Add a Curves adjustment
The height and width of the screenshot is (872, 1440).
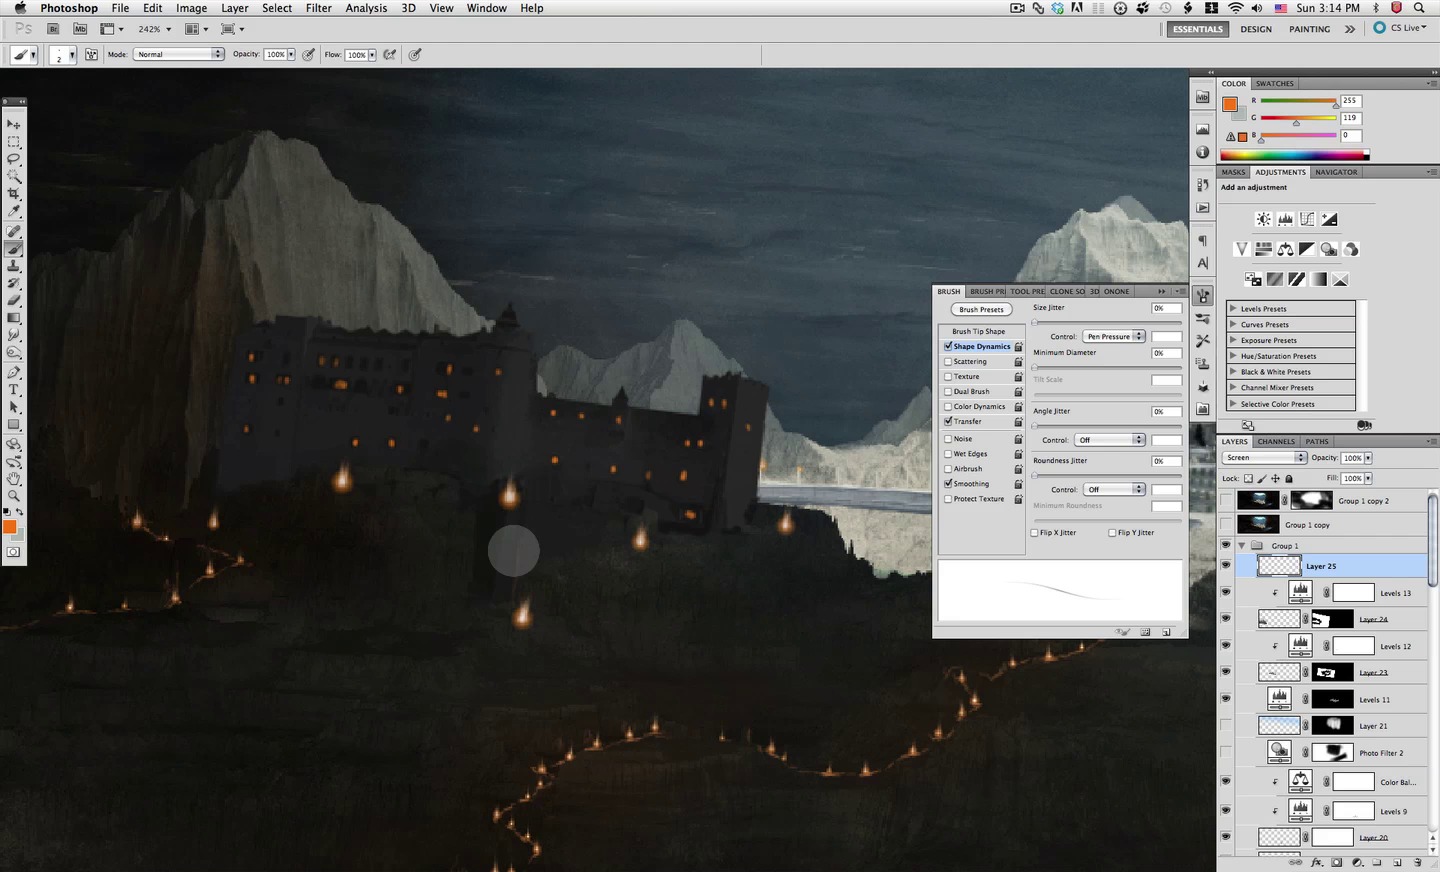[1307, 219]
